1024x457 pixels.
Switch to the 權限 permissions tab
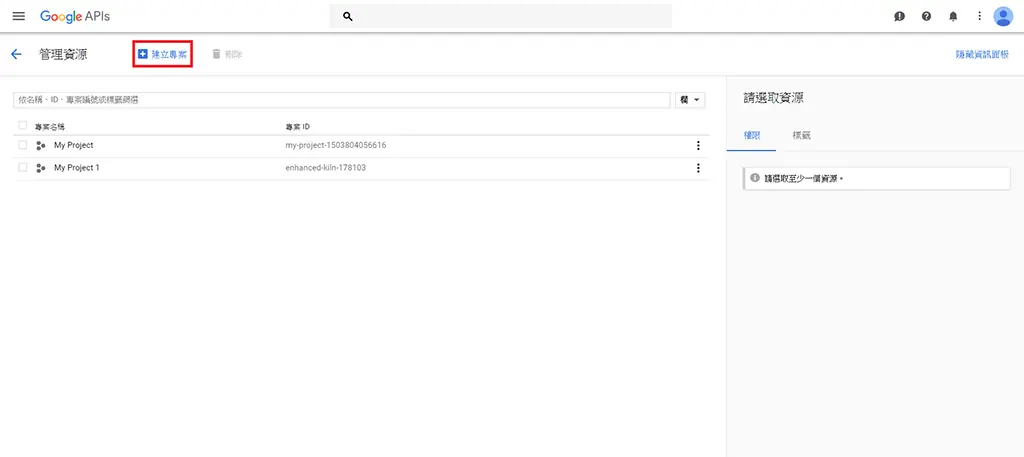[x=750, y=136]
